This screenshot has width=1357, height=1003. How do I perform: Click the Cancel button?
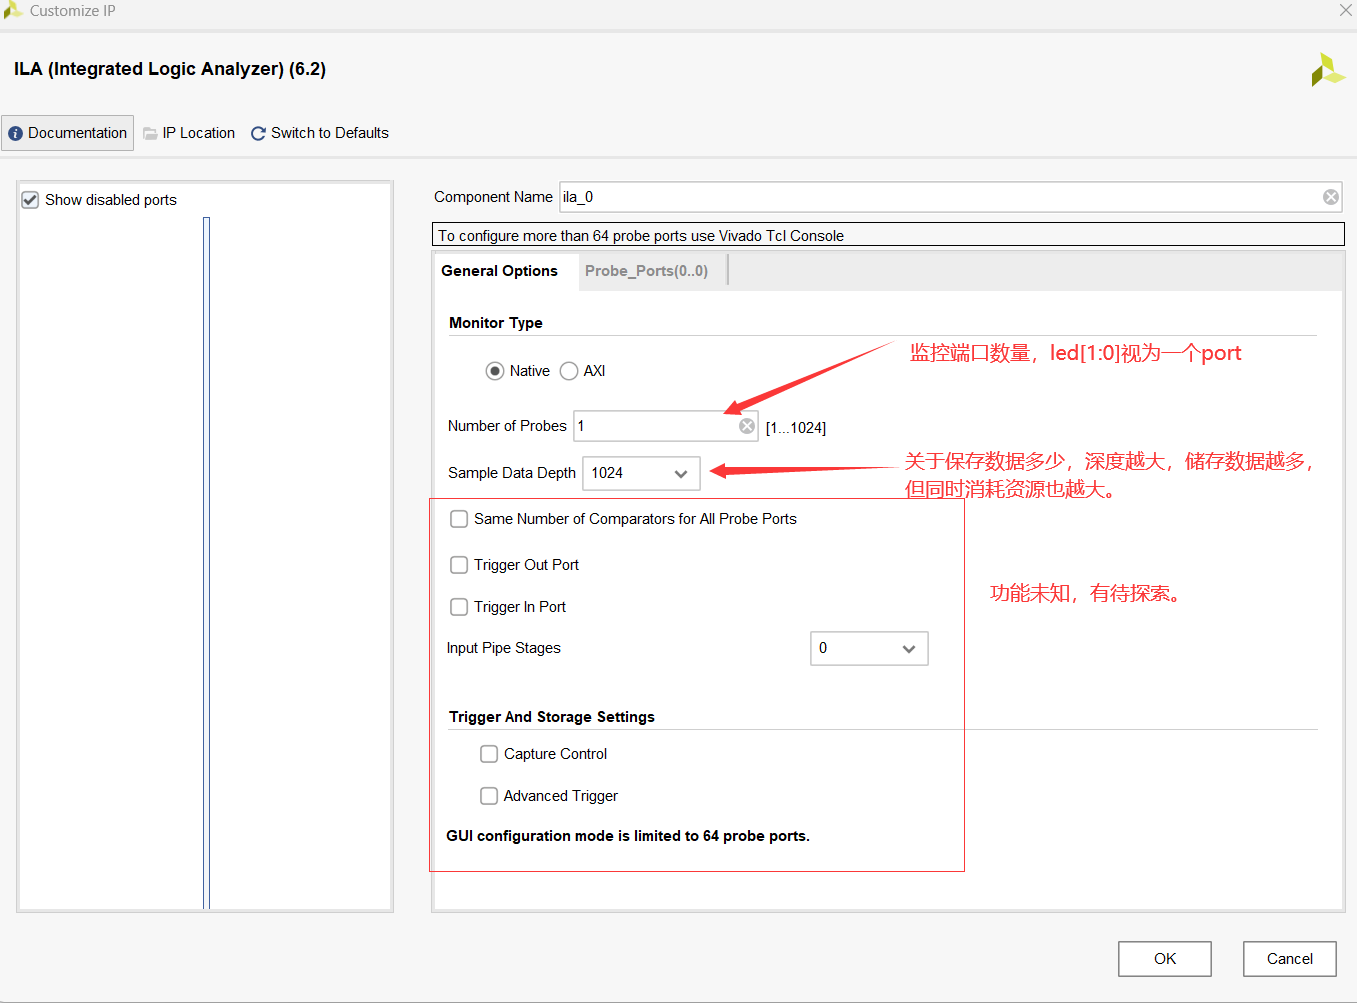pos(1290,959)
